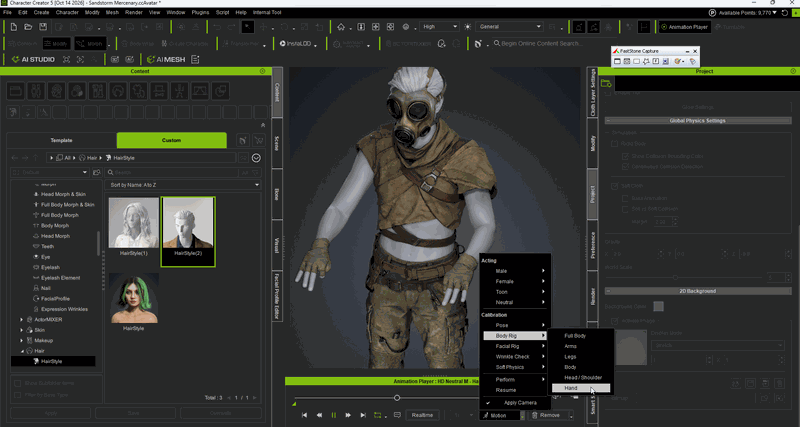Toggle Show Subfolder Items checkbox
800x427 pixels.
click(x=18, y=384)
